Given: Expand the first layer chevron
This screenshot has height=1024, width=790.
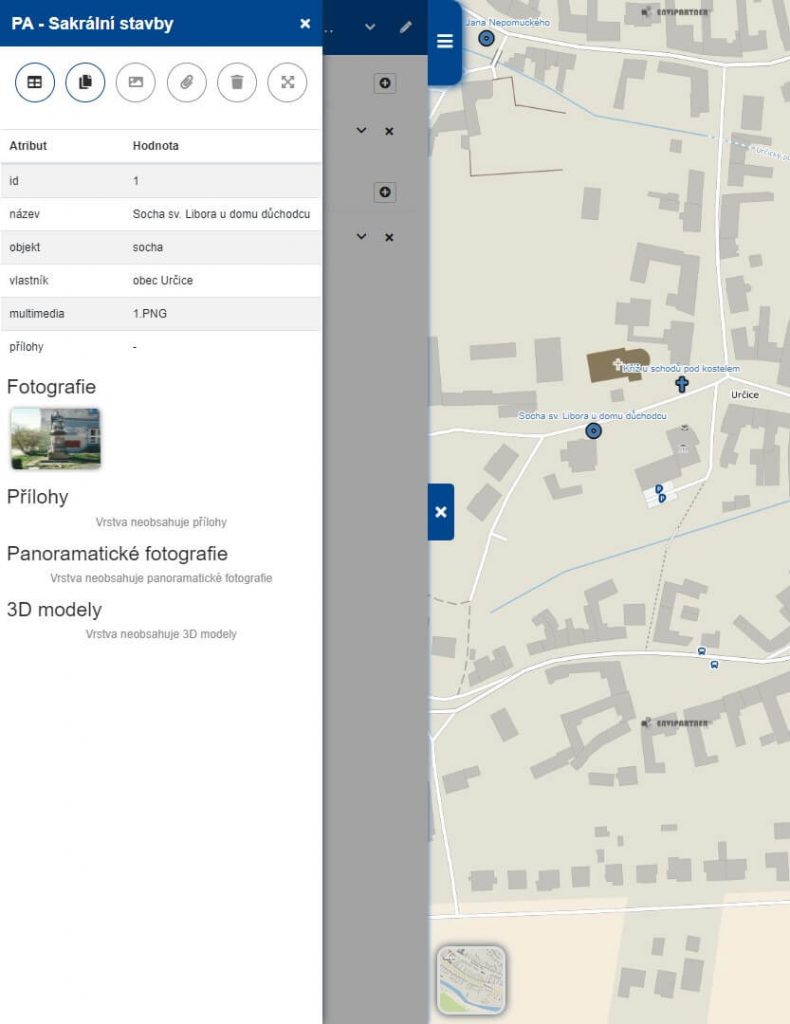Looking at the screenshot, I should tap(362, 131).
